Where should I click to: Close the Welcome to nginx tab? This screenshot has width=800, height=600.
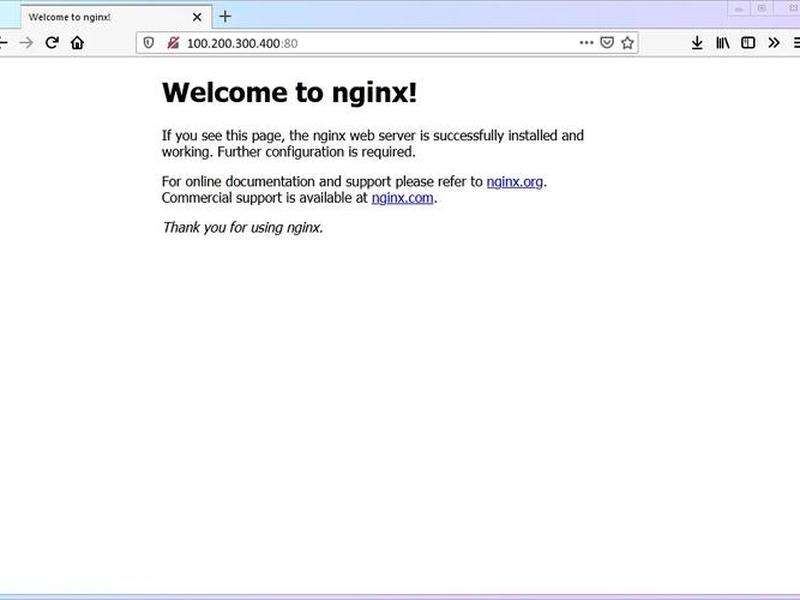[197, 17]
